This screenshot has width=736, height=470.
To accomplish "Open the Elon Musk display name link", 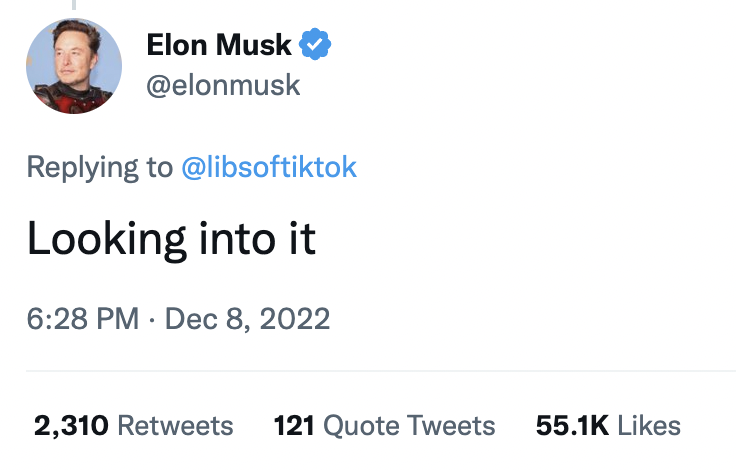I will pos(219,45).
